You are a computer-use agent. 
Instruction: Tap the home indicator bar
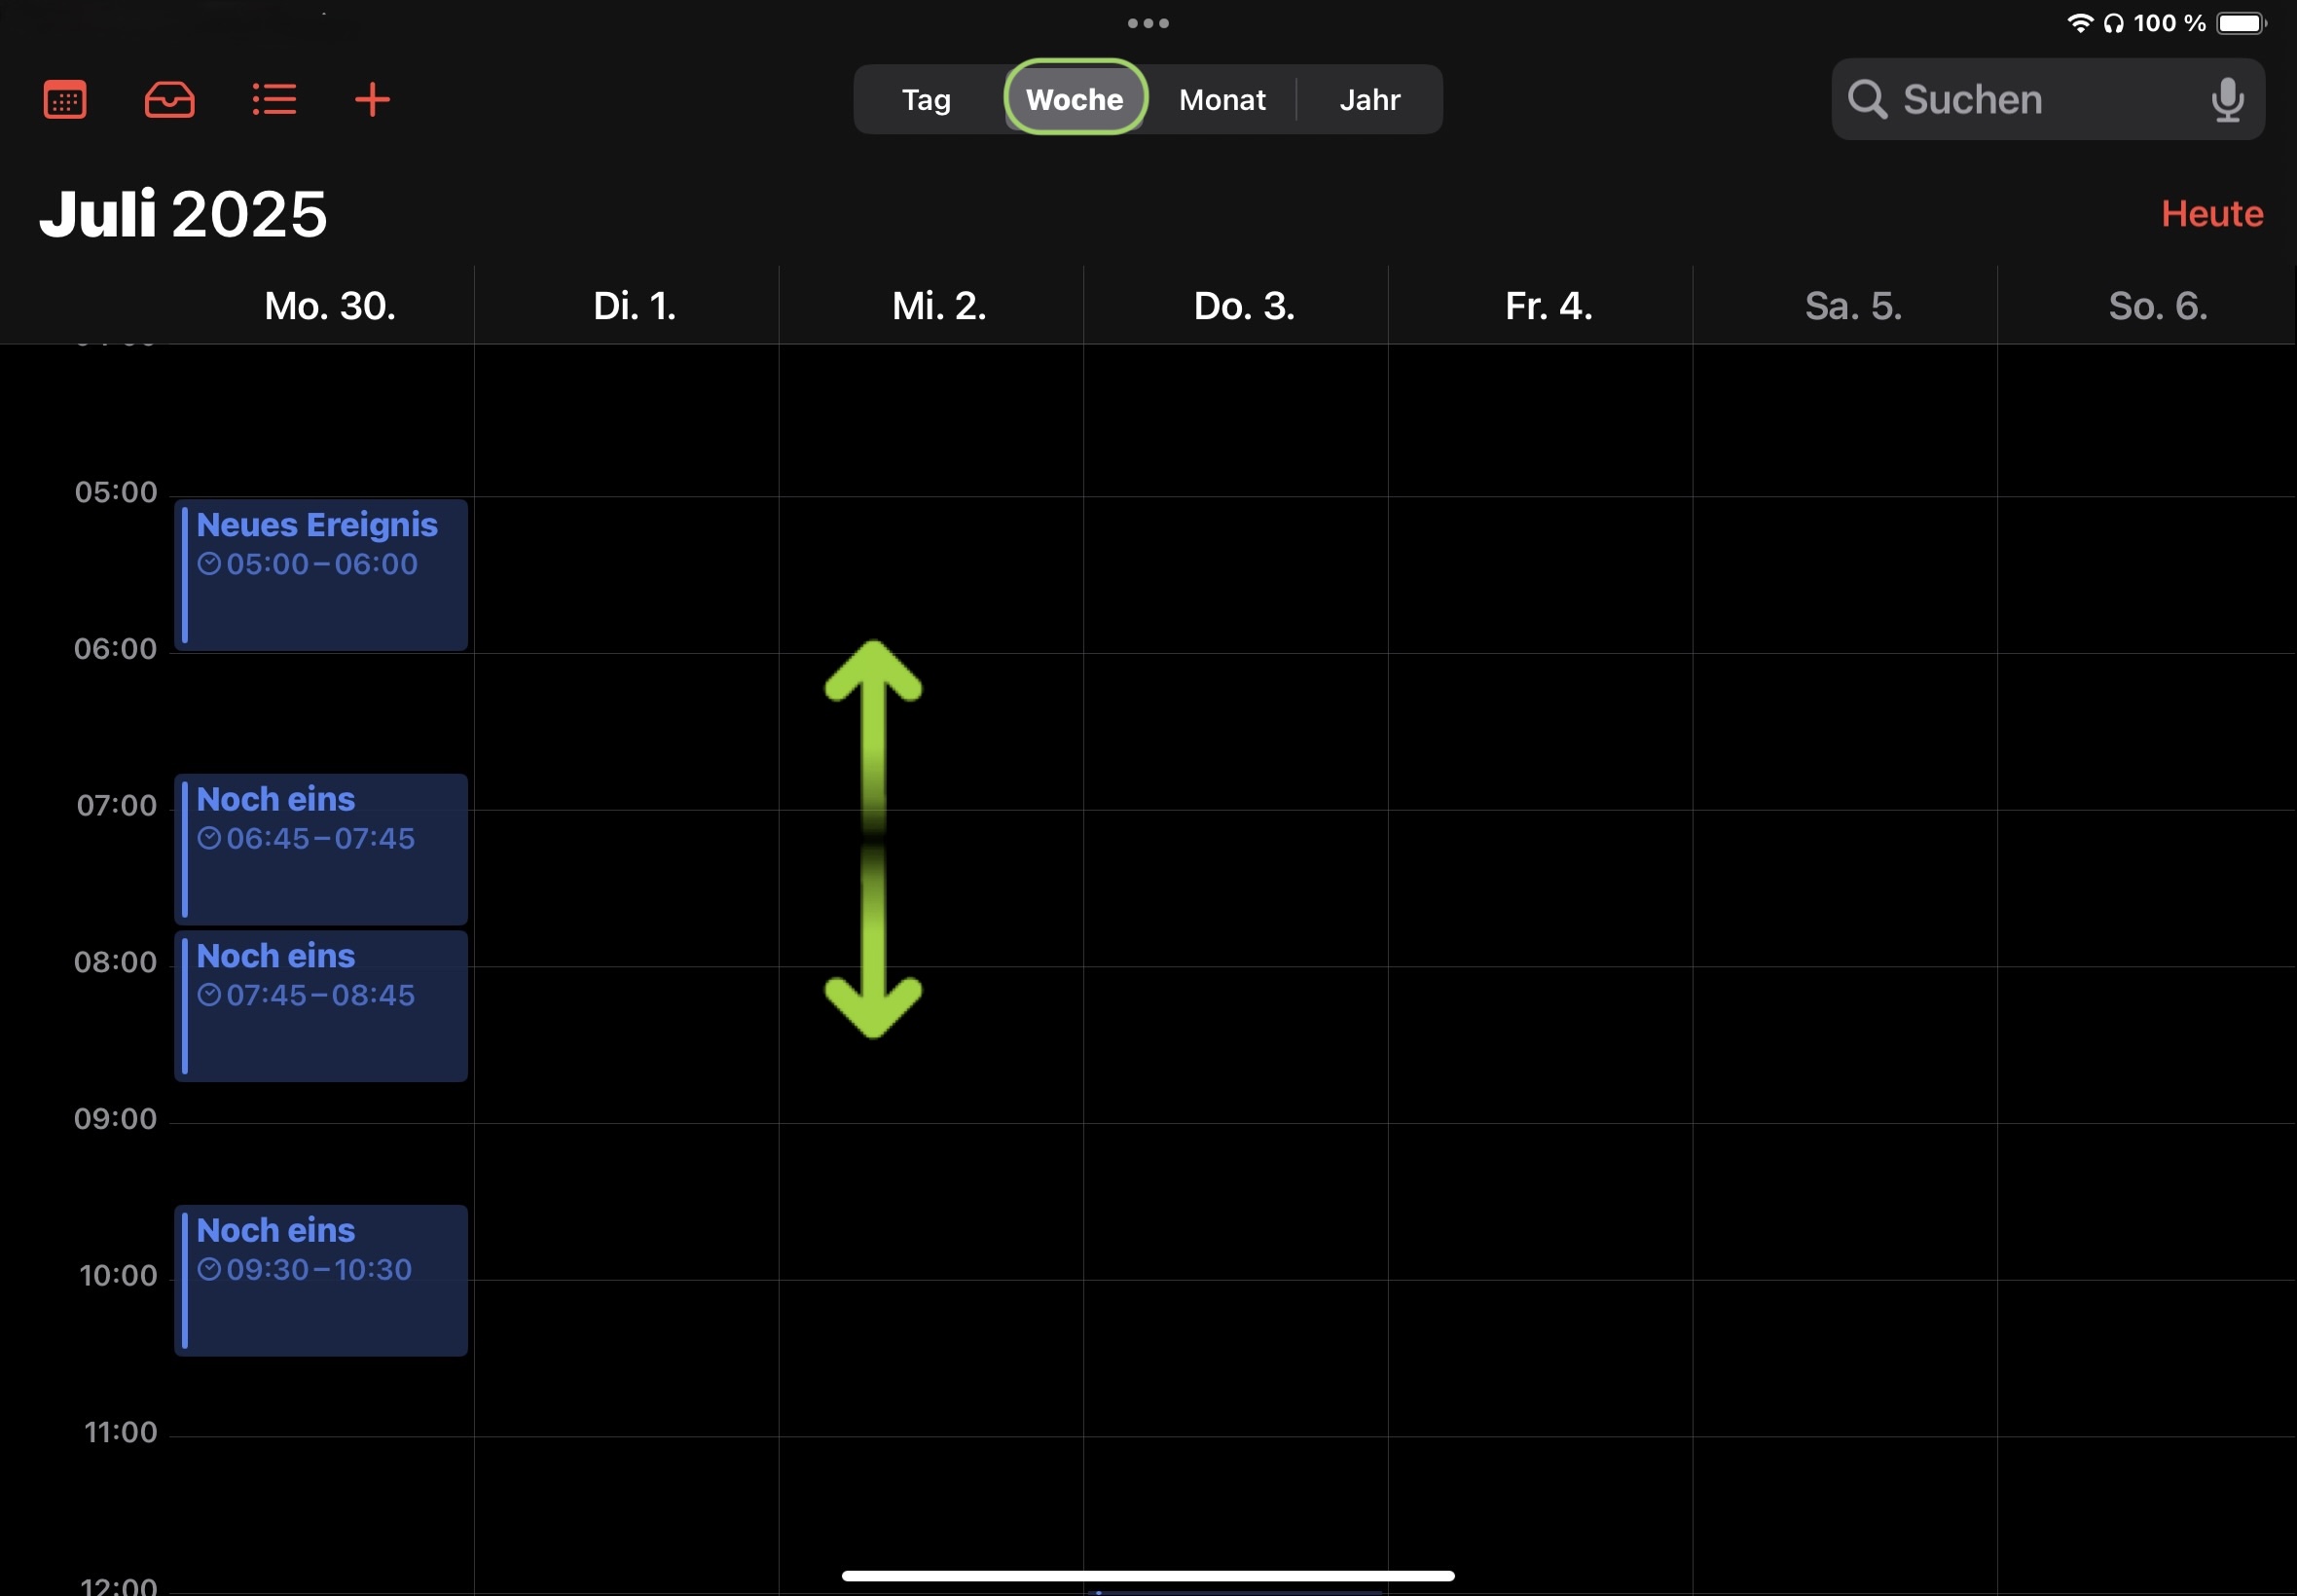[x=1148, y=1576]
